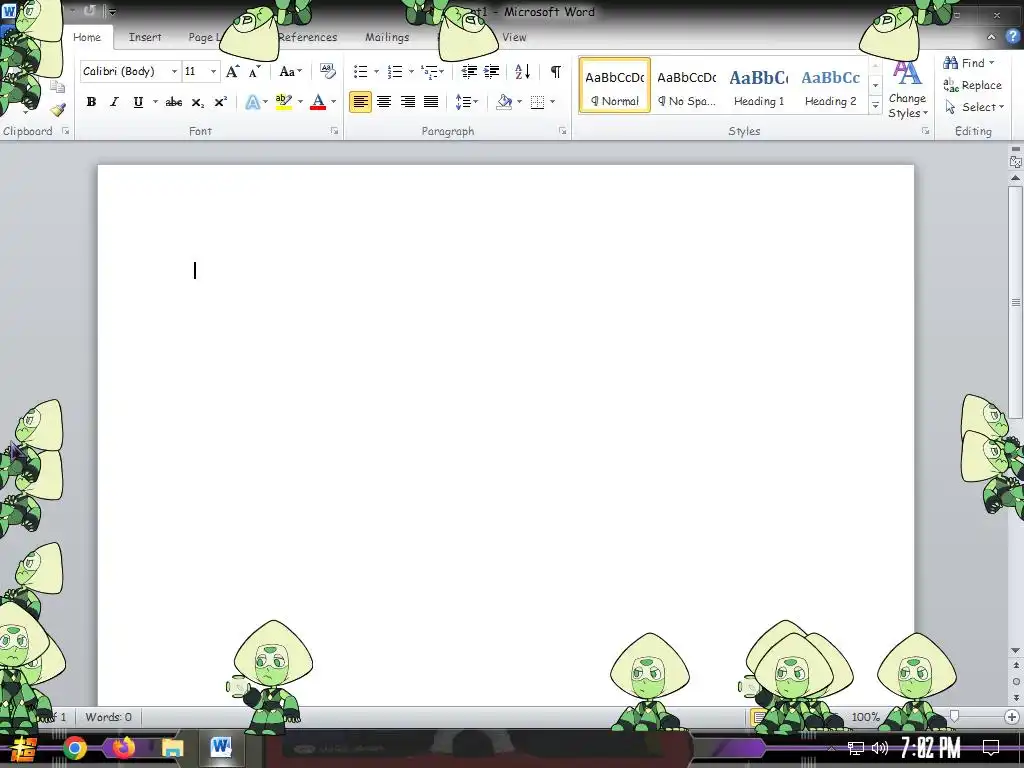Click the Words: 0 status indicator

click(x=108, y=717)
